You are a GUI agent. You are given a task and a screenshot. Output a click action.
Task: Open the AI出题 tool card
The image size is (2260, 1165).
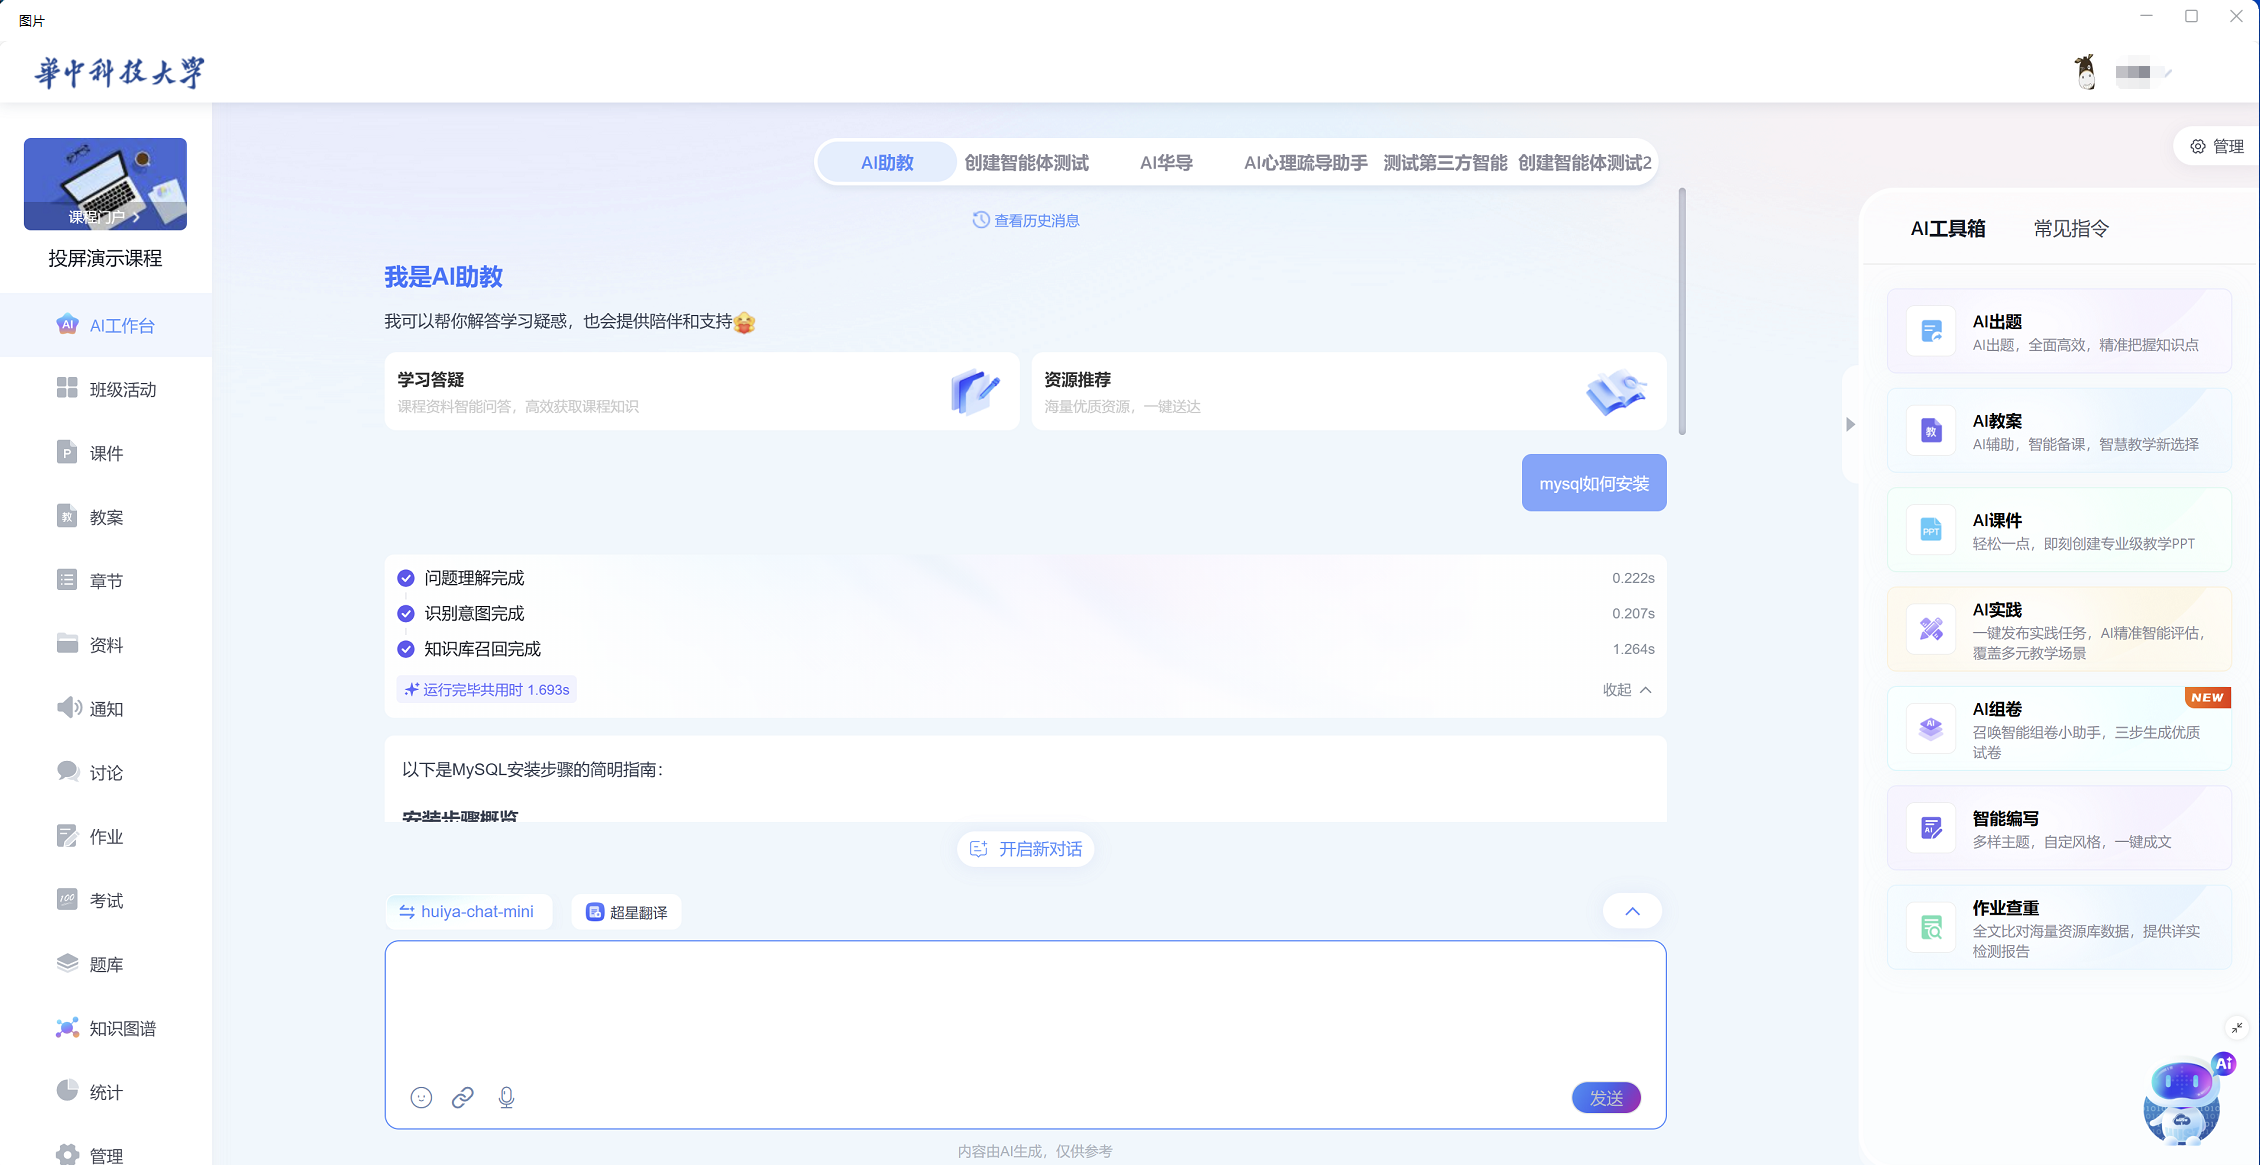(2058, 332)
